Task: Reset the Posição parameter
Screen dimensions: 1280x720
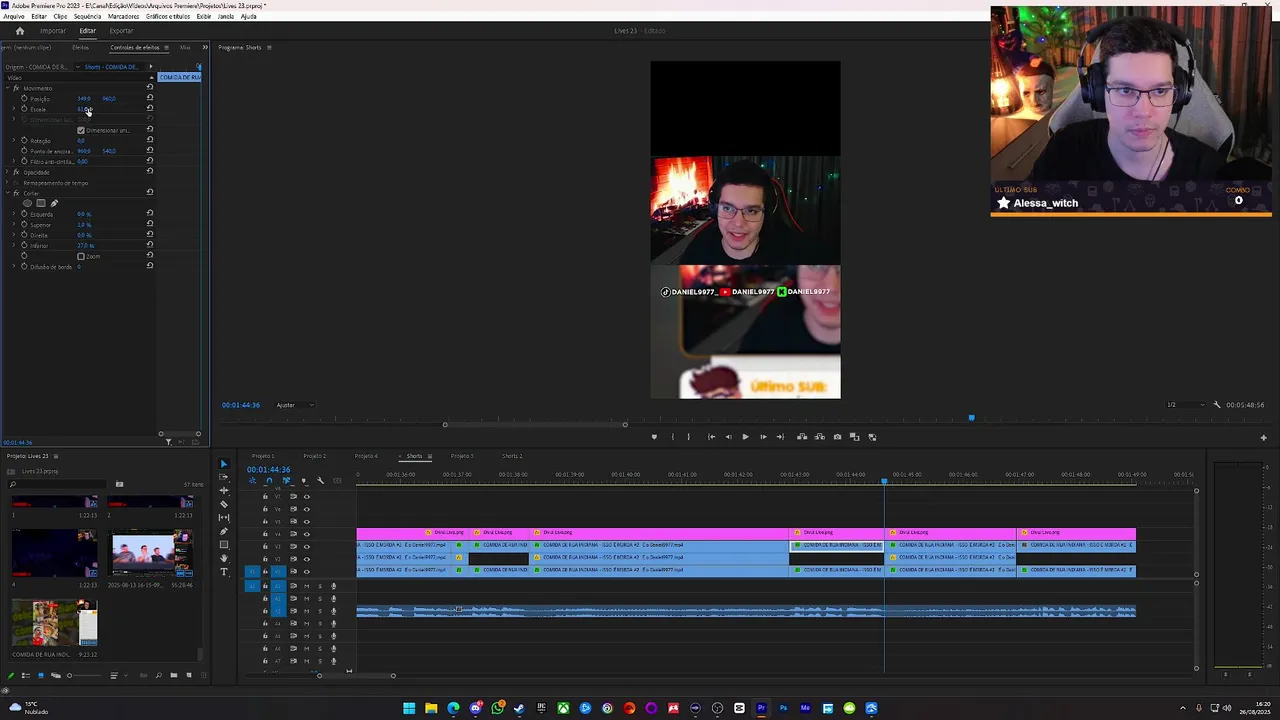Action: click(150, 98)
